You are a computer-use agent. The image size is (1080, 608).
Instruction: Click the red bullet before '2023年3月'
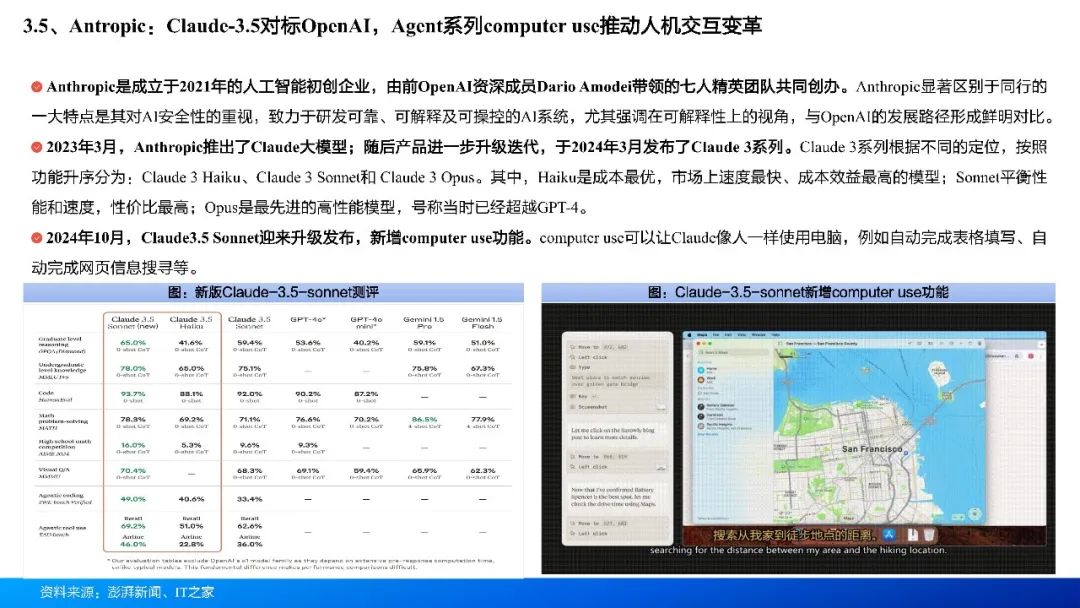pyautogui.click(x=37, y=147)
